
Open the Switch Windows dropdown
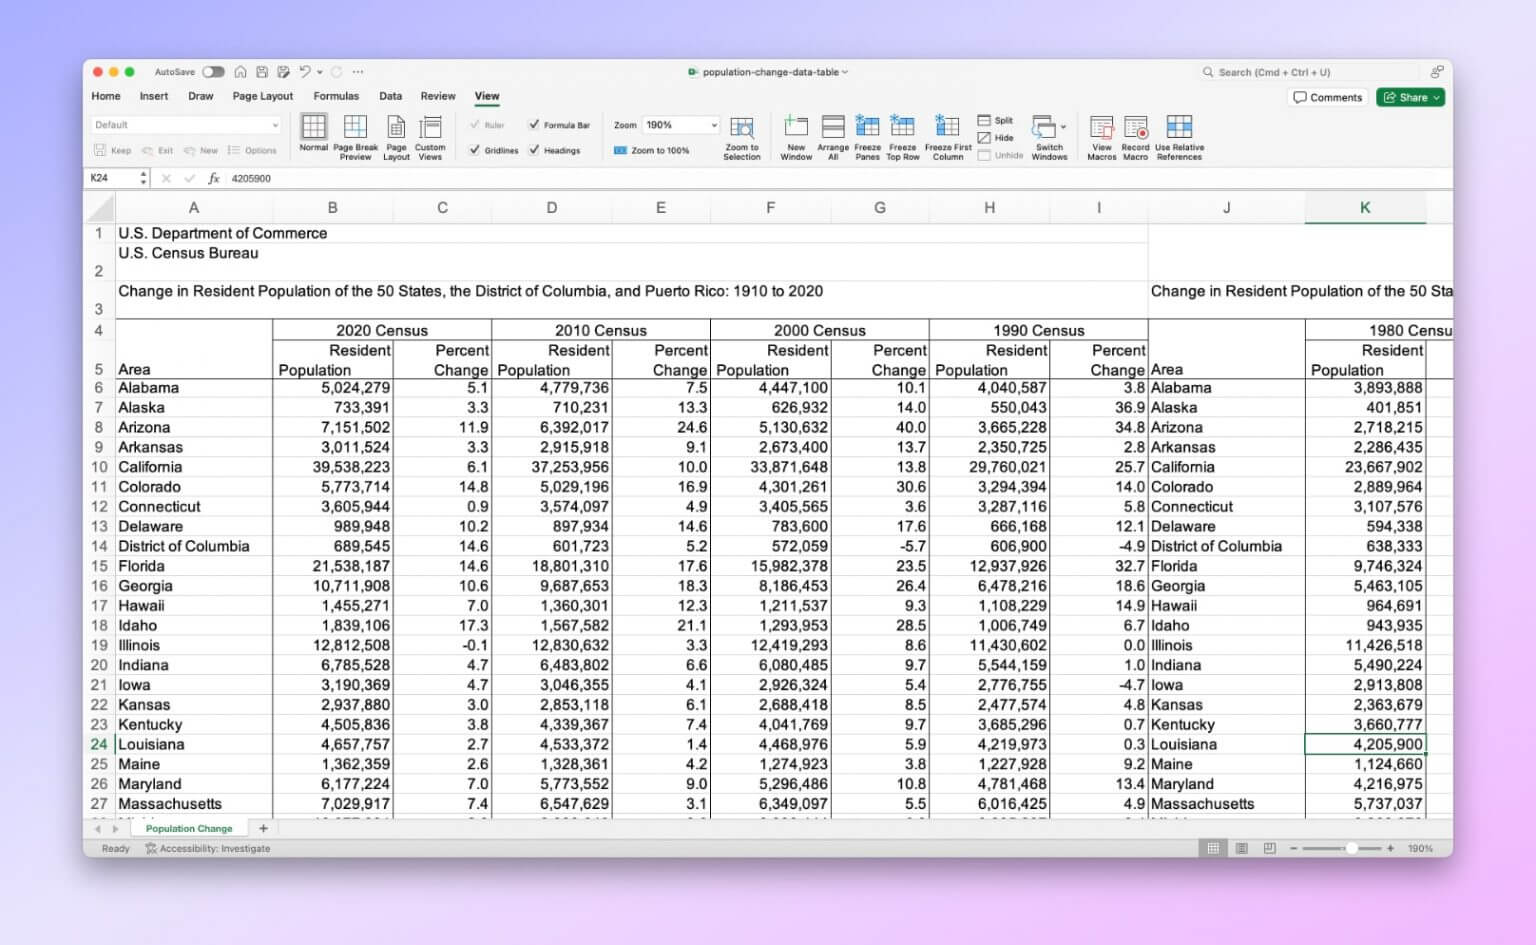pyautogui.click(x=1049, y=136)
